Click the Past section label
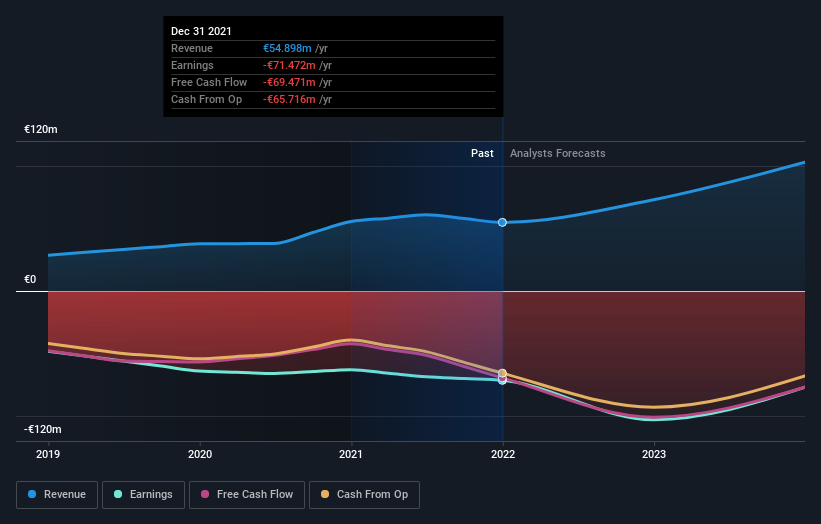The height and width of the screenshot is (524, 821). pyautogui.click(x=482, y=153)
